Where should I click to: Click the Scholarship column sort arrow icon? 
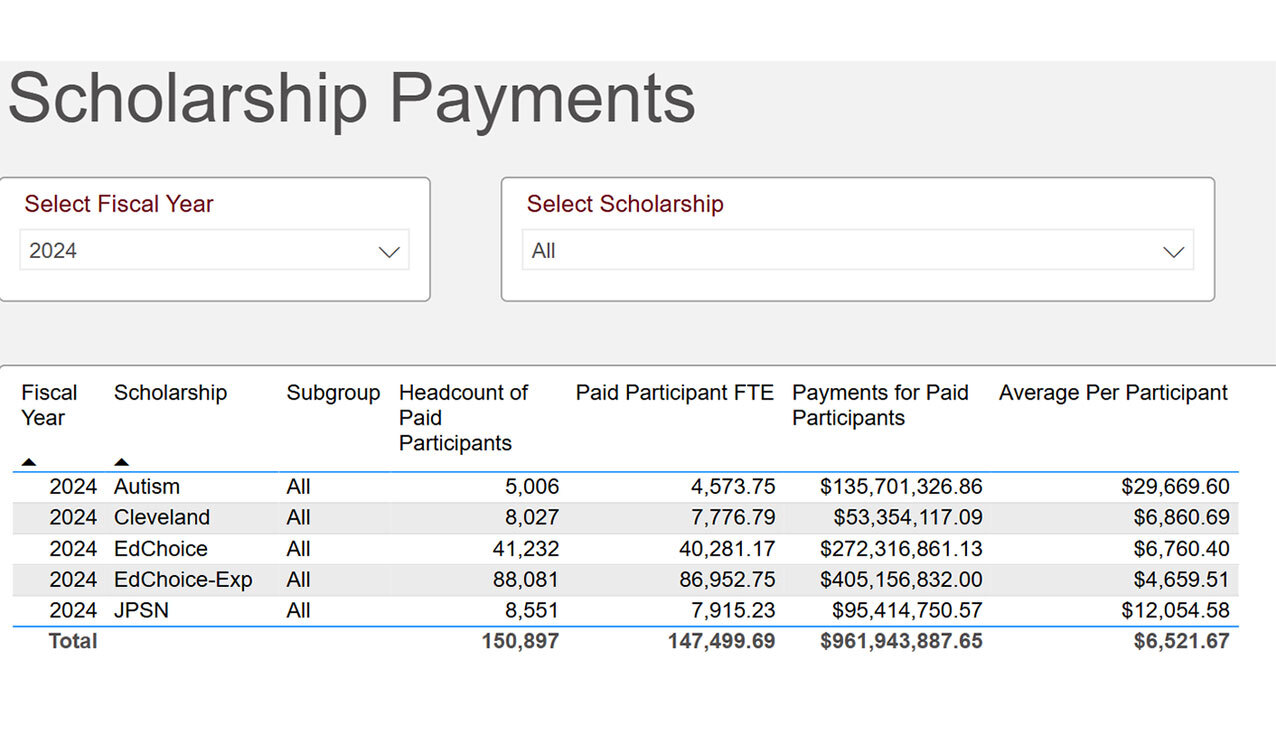click(x=121, y=462)
